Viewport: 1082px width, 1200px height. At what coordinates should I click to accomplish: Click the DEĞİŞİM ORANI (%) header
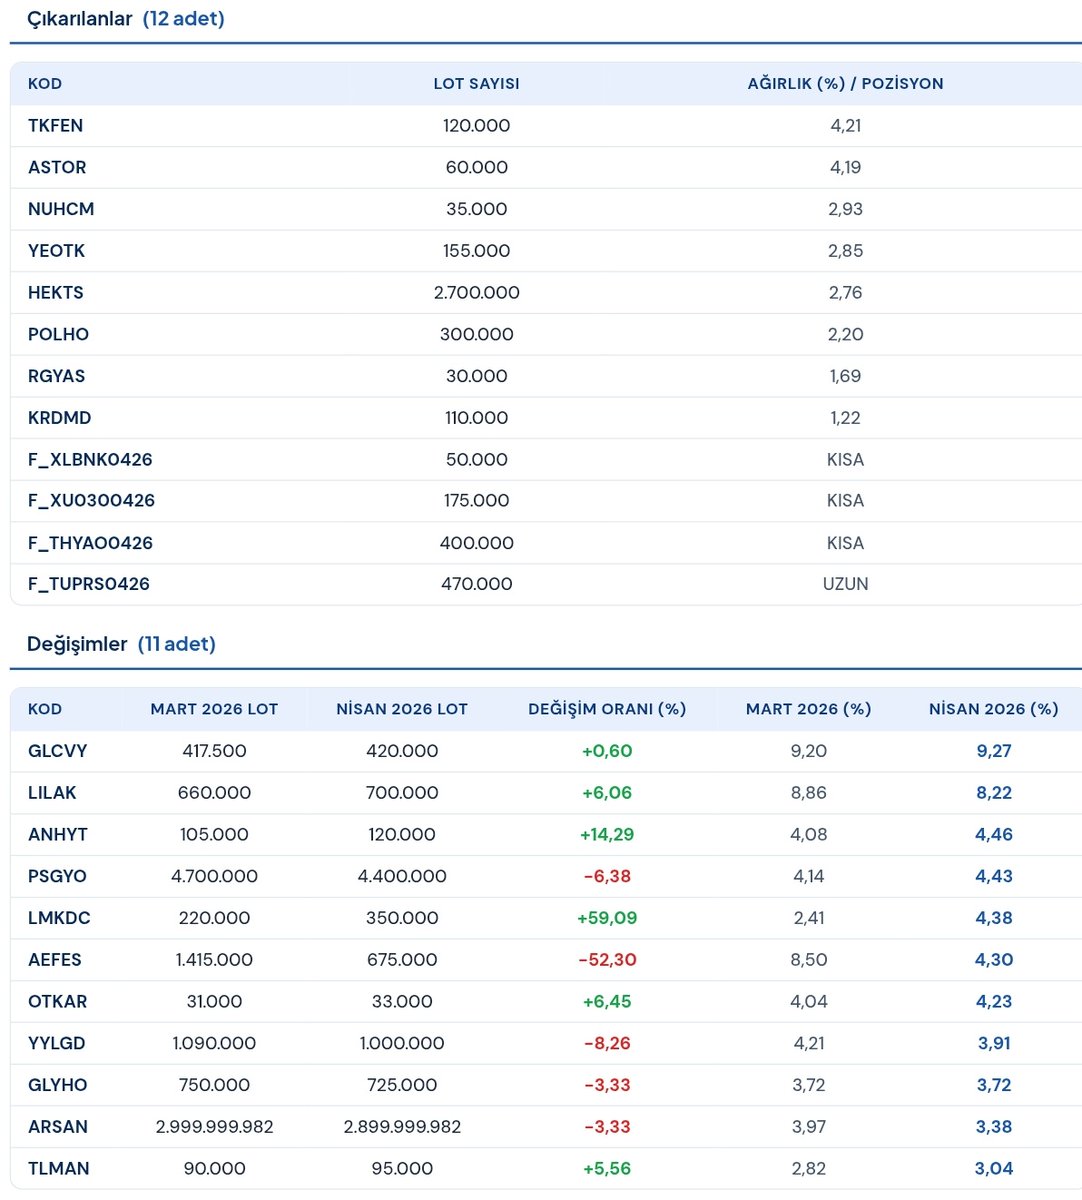pyautogui.click(x=607, y=709)
